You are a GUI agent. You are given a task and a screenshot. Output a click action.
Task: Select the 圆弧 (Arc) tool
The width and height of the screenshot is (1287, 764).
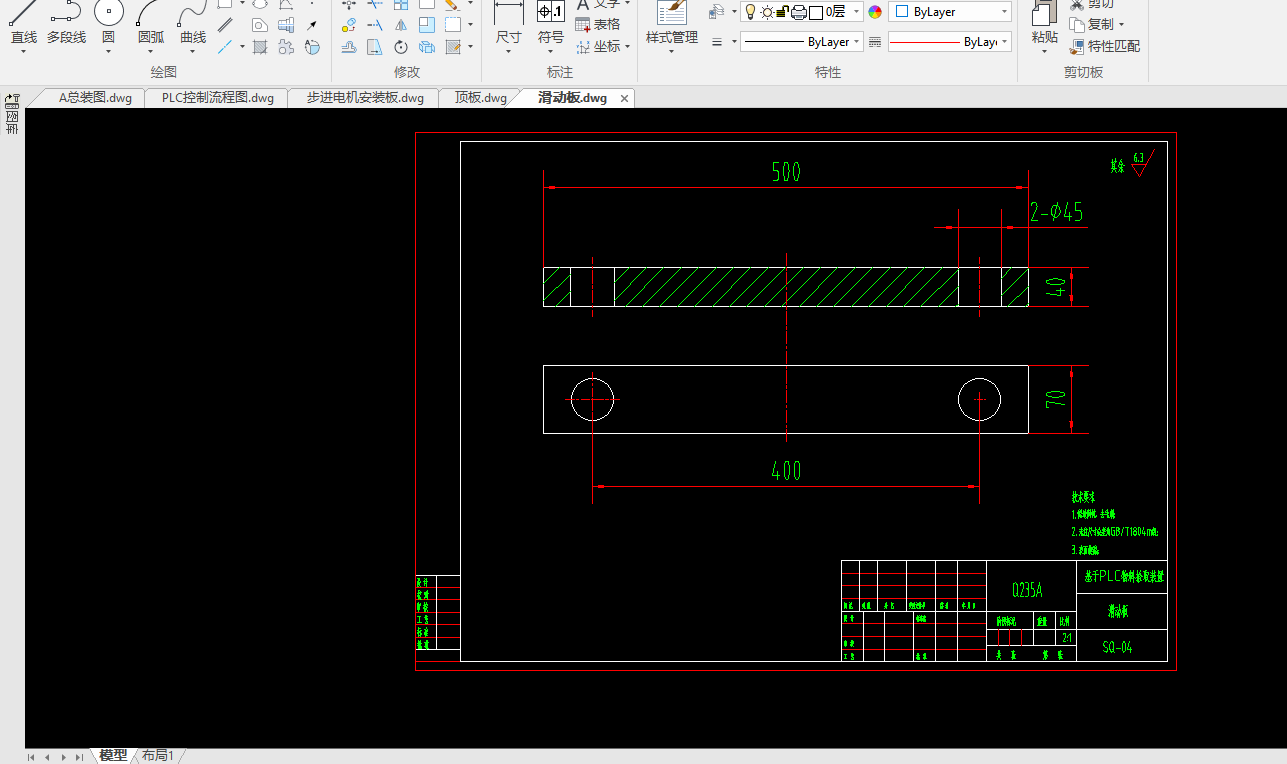pos(151,22)
